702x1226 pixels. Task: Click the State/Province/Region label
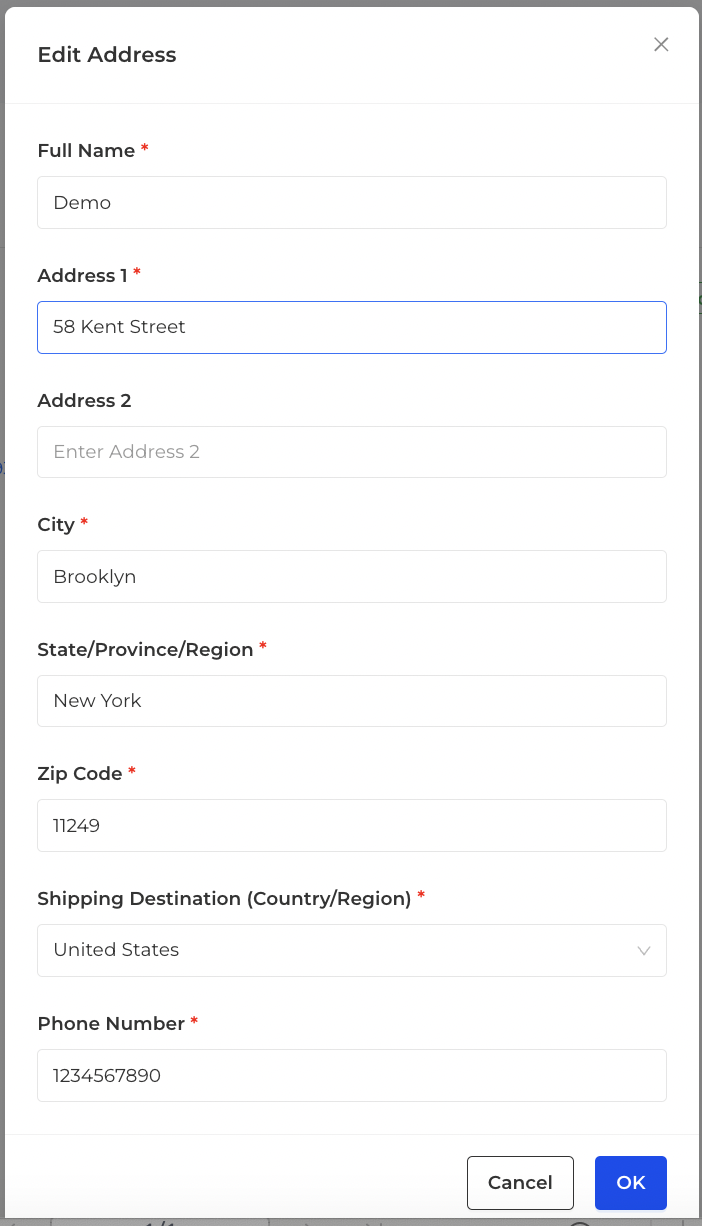tap(145, 649)
